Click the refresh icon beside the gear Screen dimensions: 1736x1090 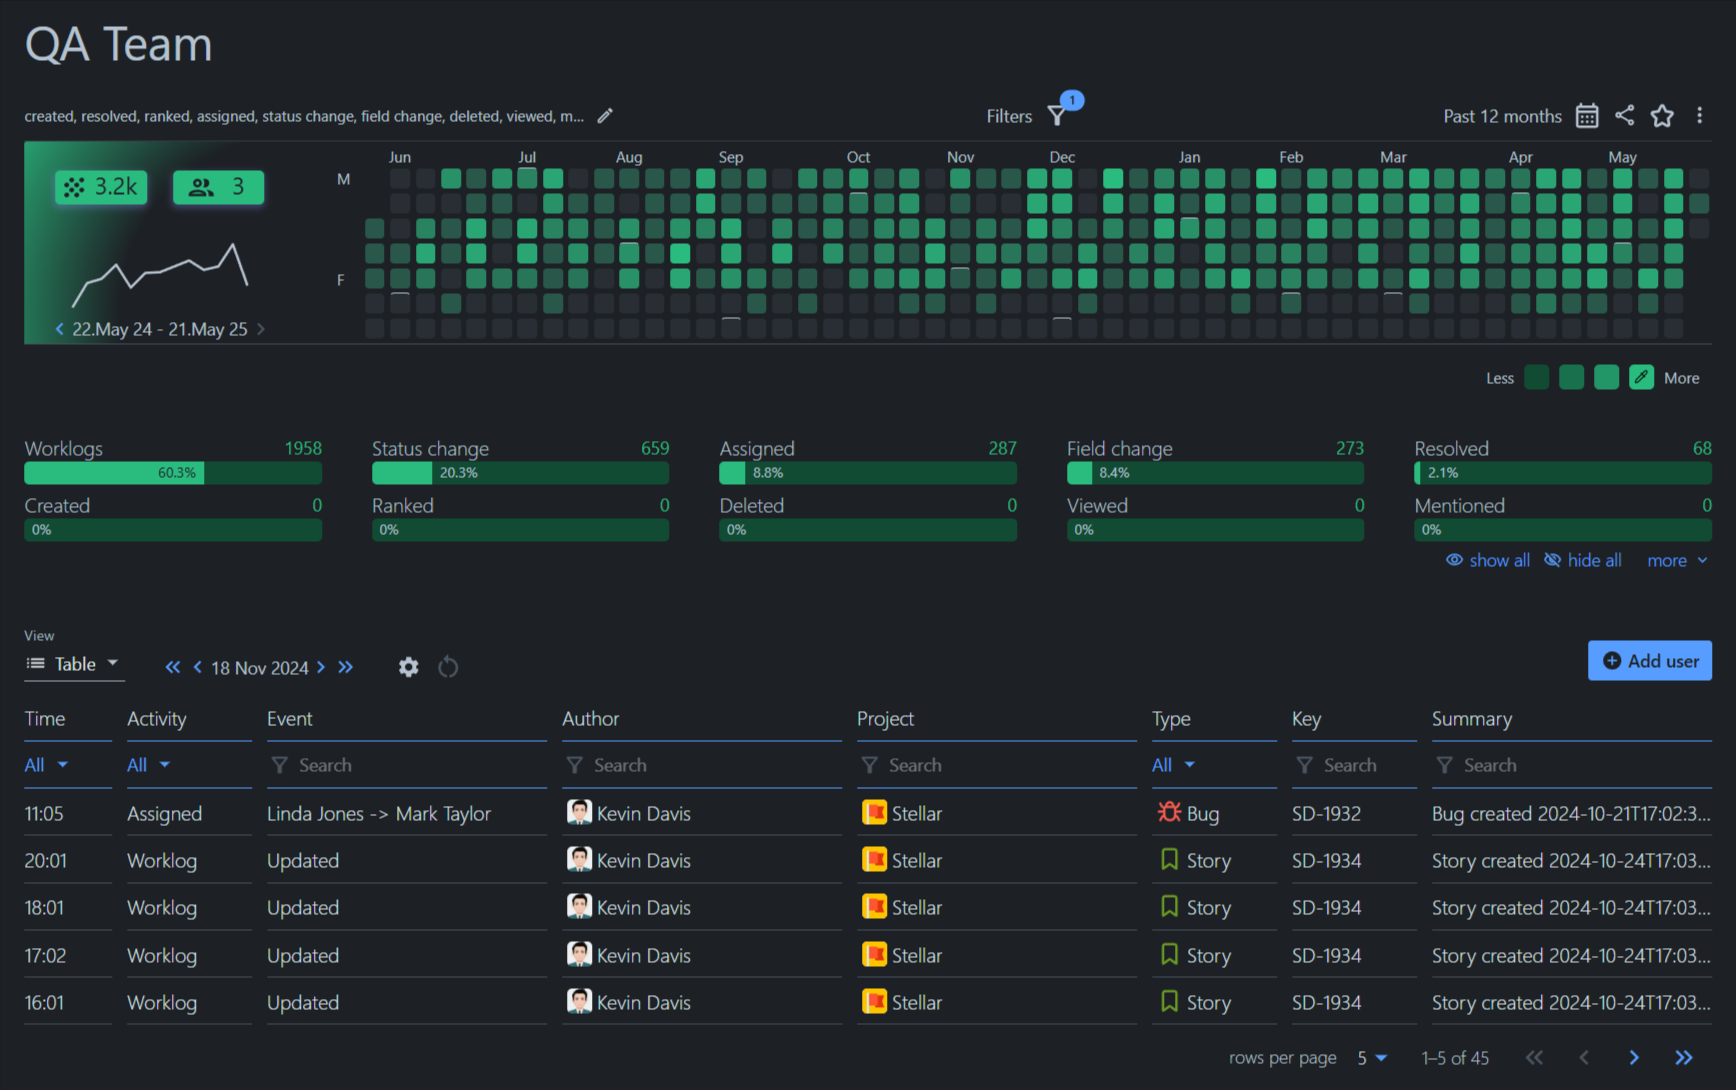447,667
